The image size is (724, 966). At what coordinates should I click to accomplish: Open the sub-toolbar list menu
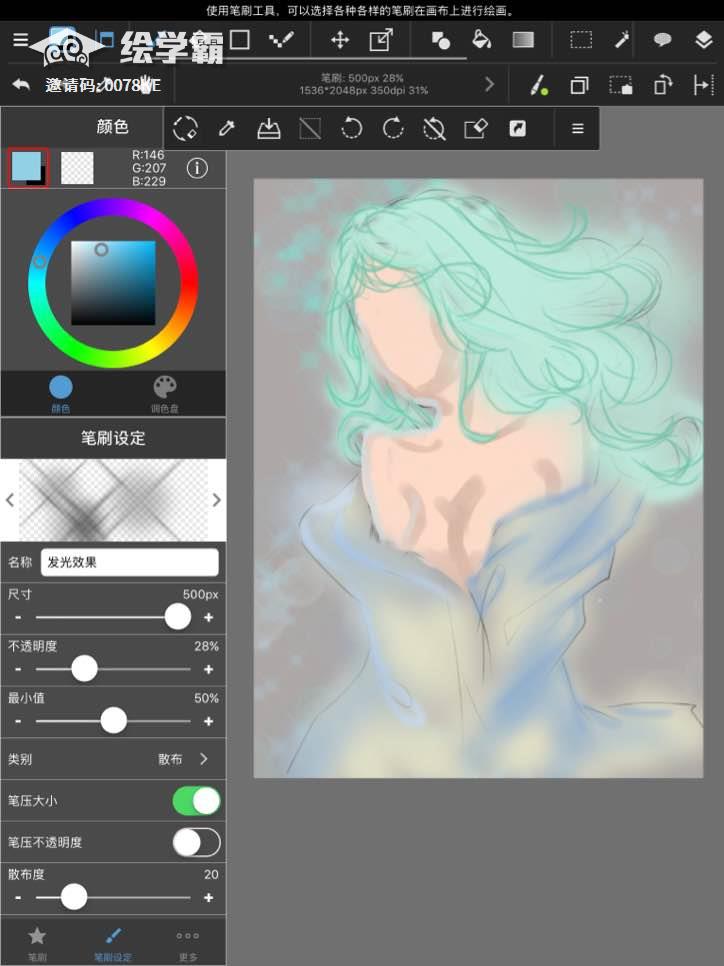coord(577,128)
